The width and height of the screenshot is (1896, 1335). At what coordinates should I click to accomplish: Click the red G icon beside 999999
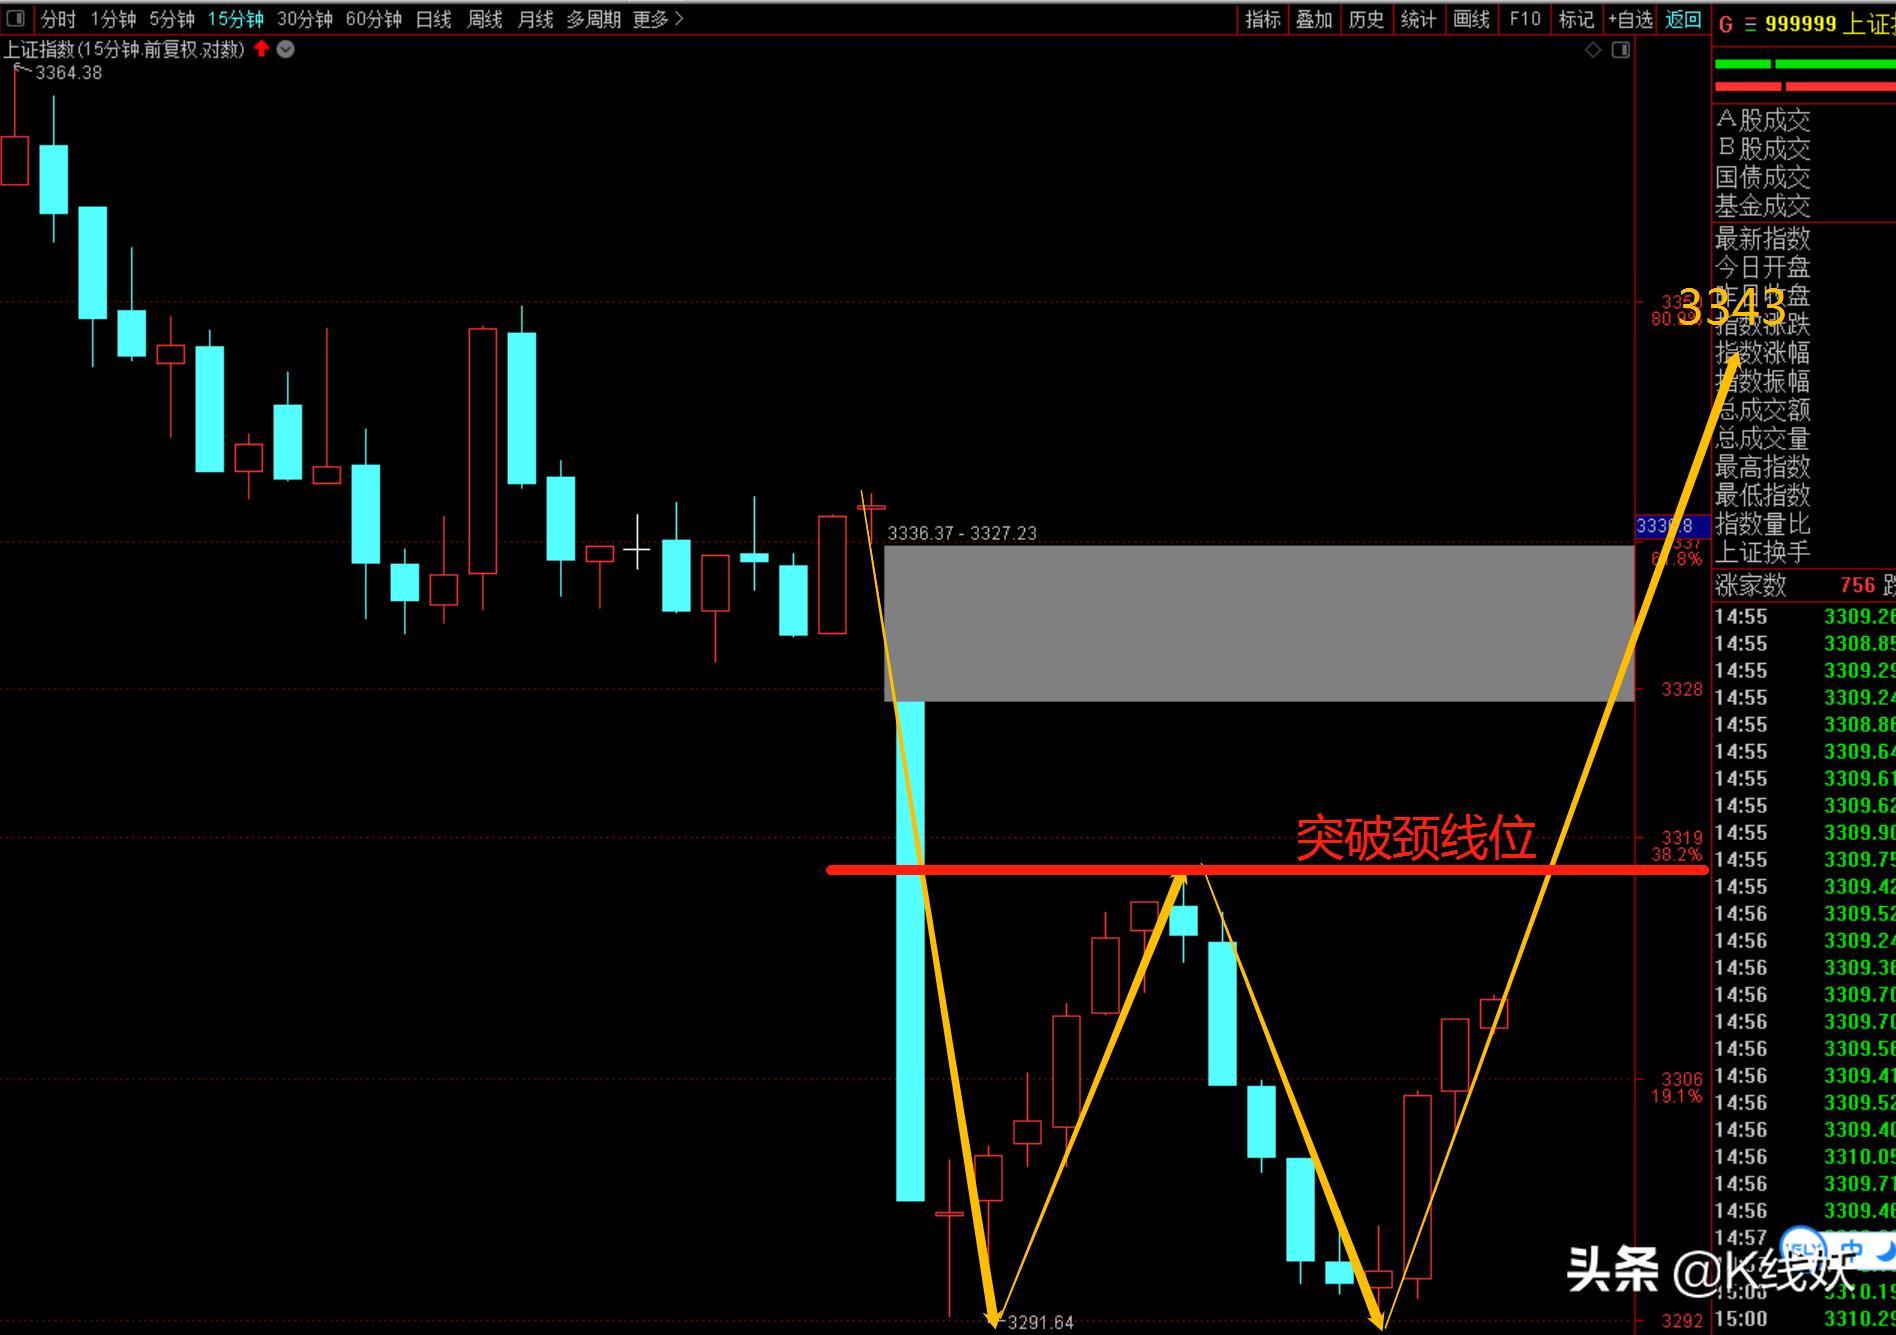click(1725, 24)
